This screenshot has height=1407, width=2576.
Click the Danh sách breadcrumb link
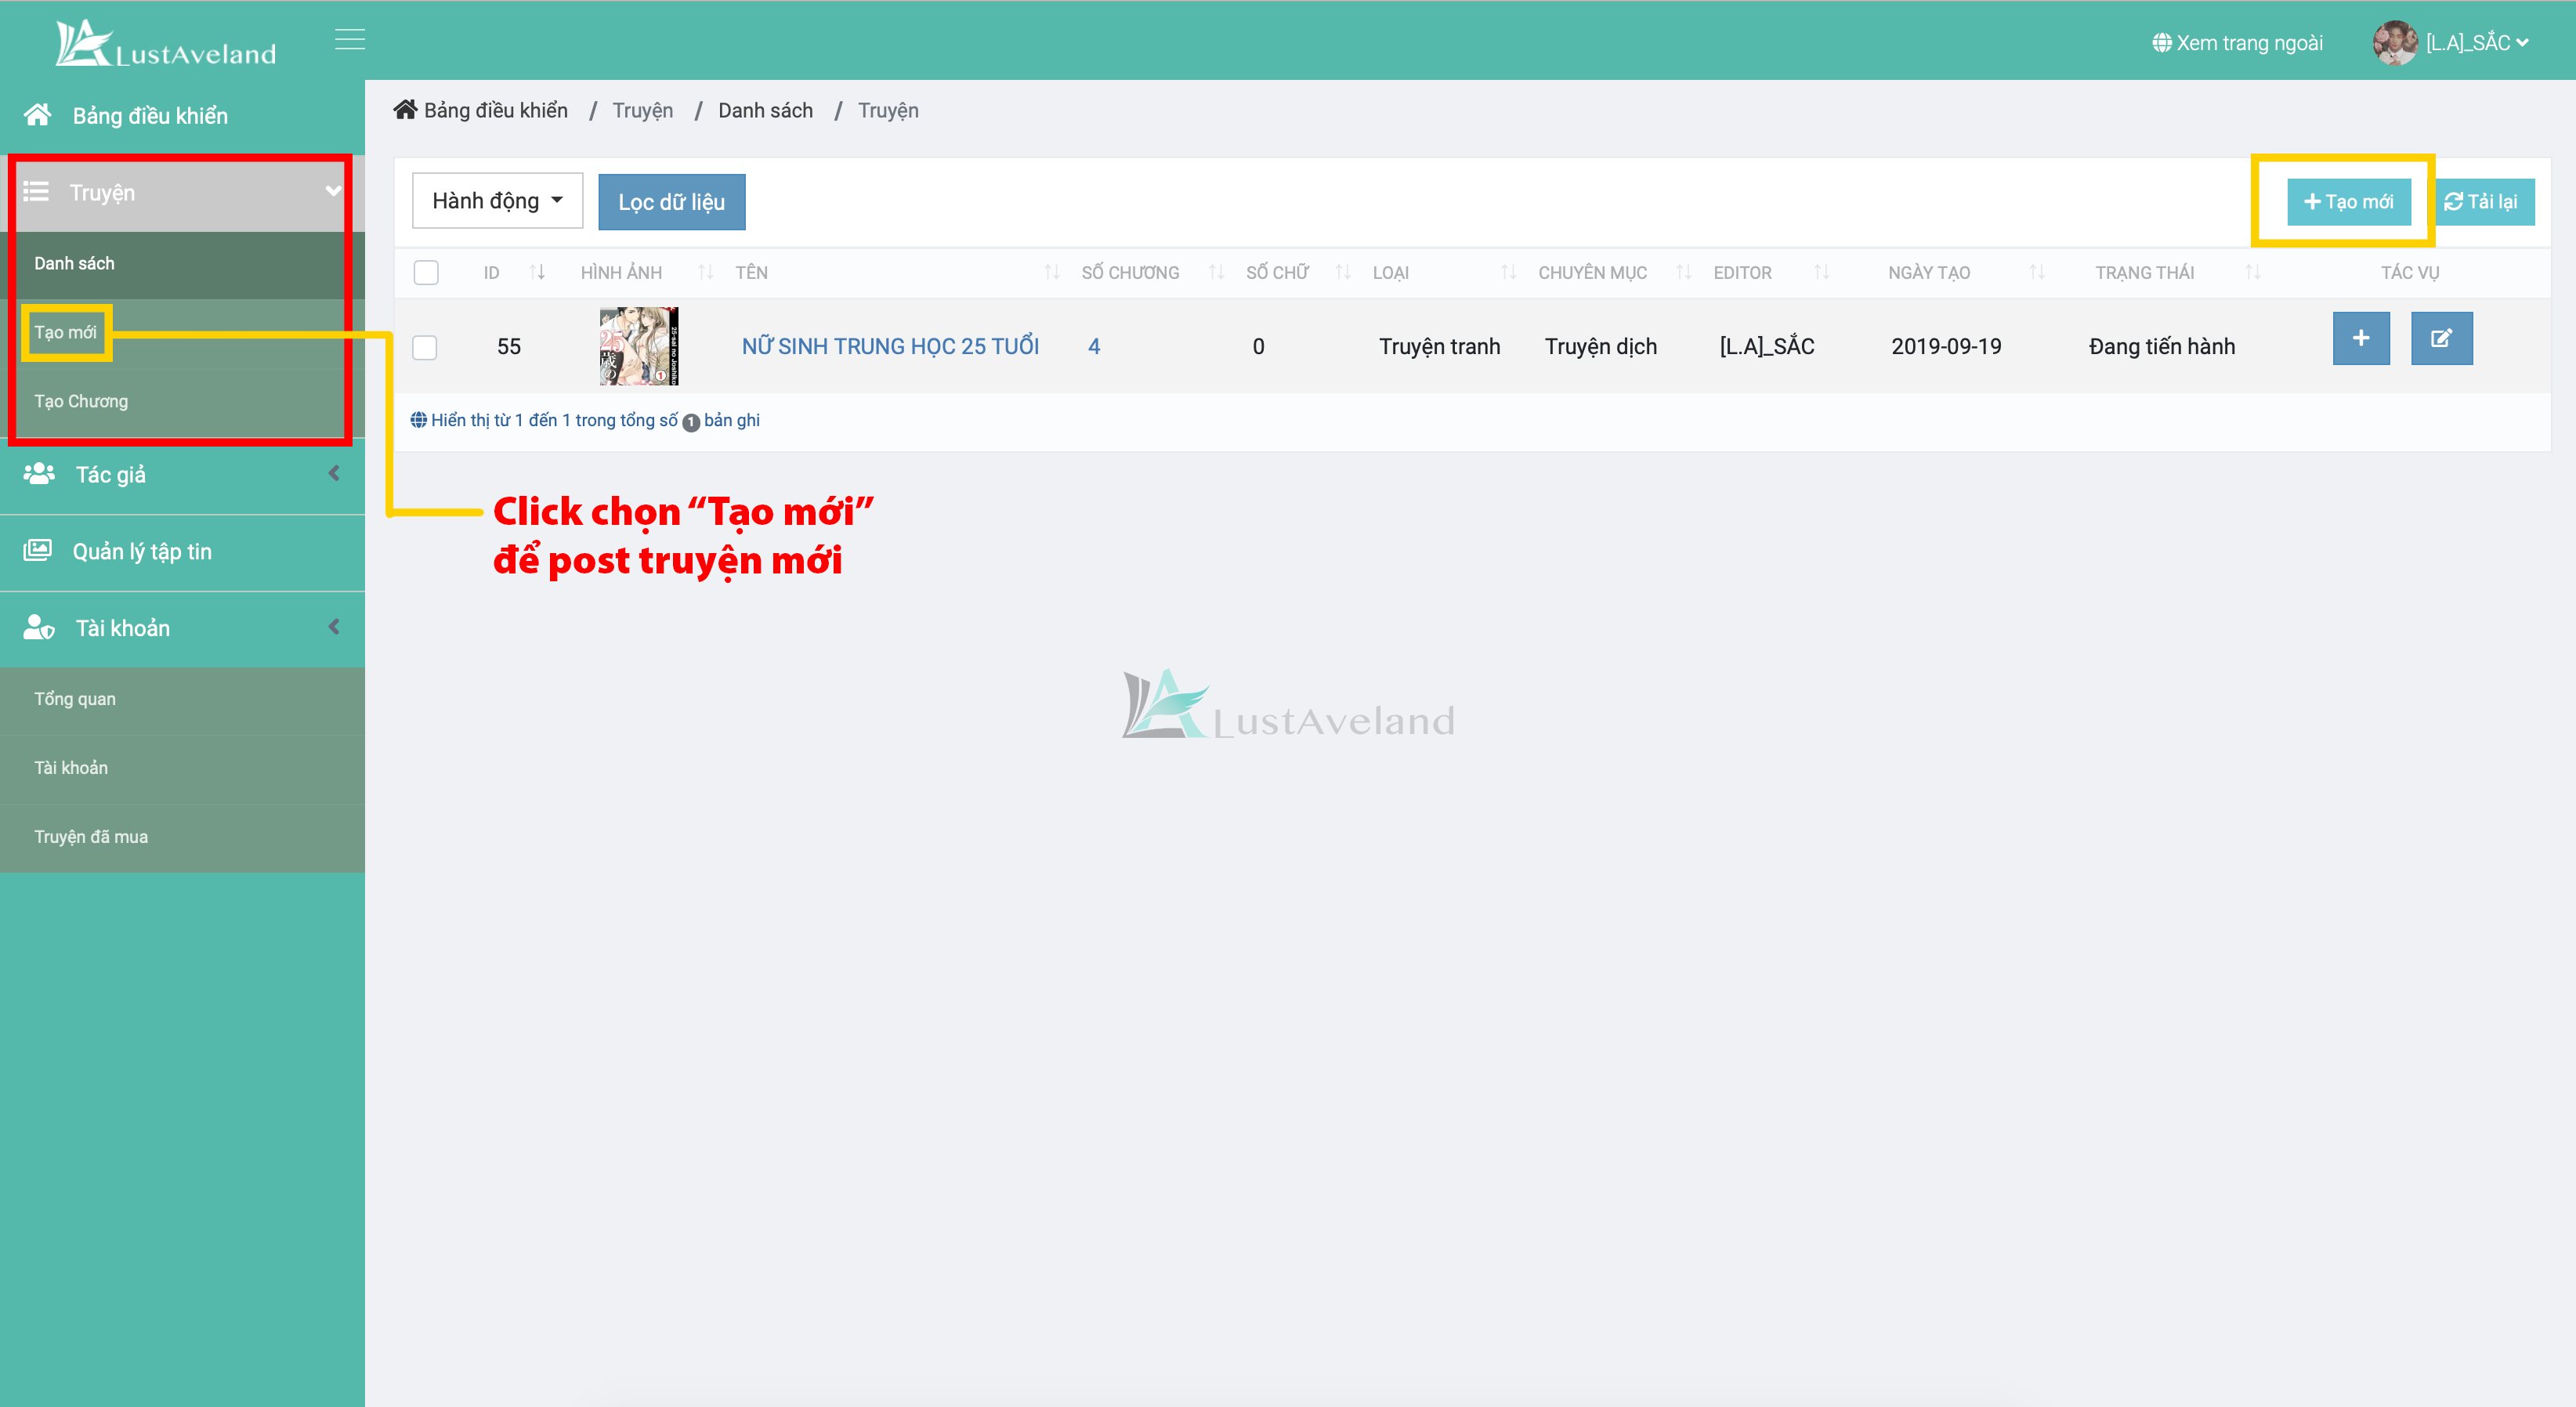765,110
